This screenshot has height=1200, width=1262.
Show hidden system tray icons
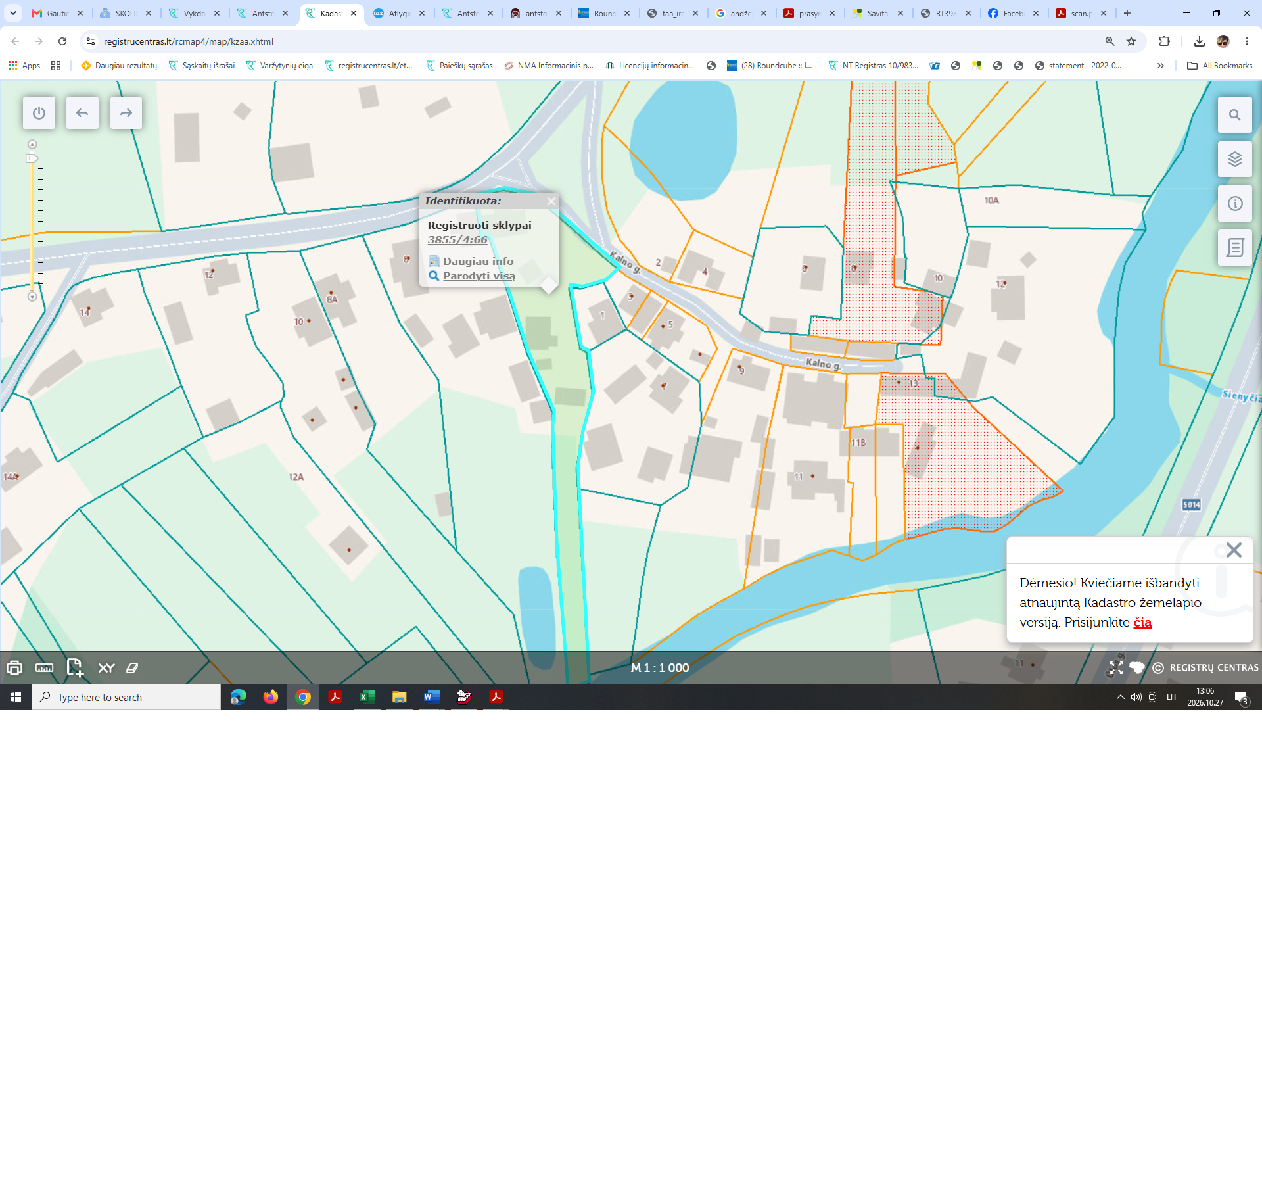click(1120, 697)
